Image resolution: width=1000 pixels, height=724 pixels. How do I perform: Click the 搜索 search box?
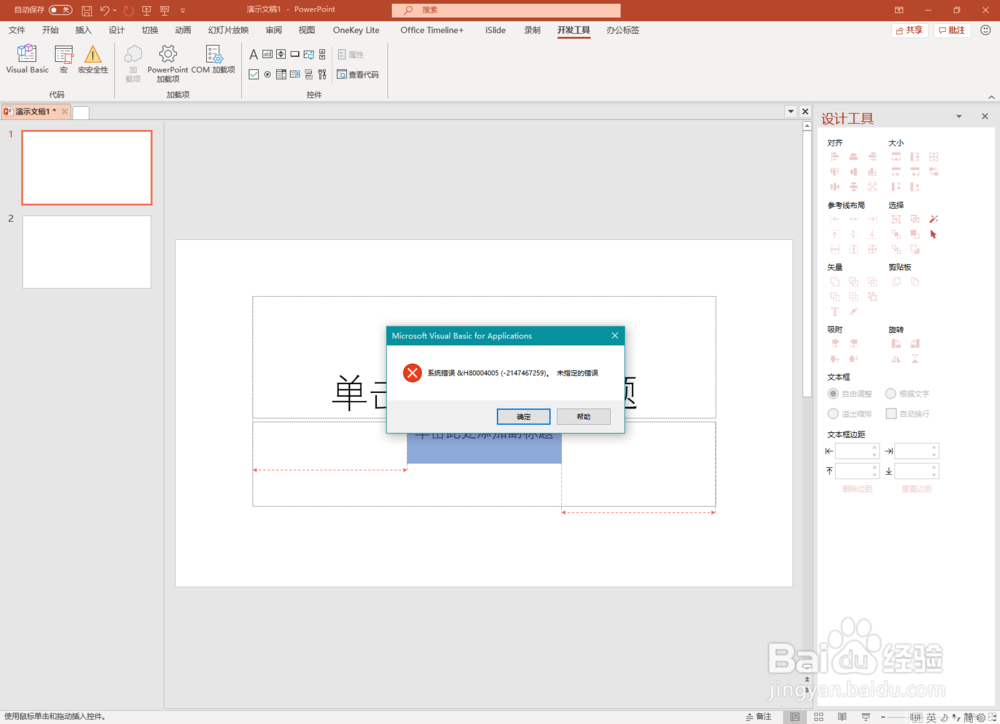pos(506,10)
